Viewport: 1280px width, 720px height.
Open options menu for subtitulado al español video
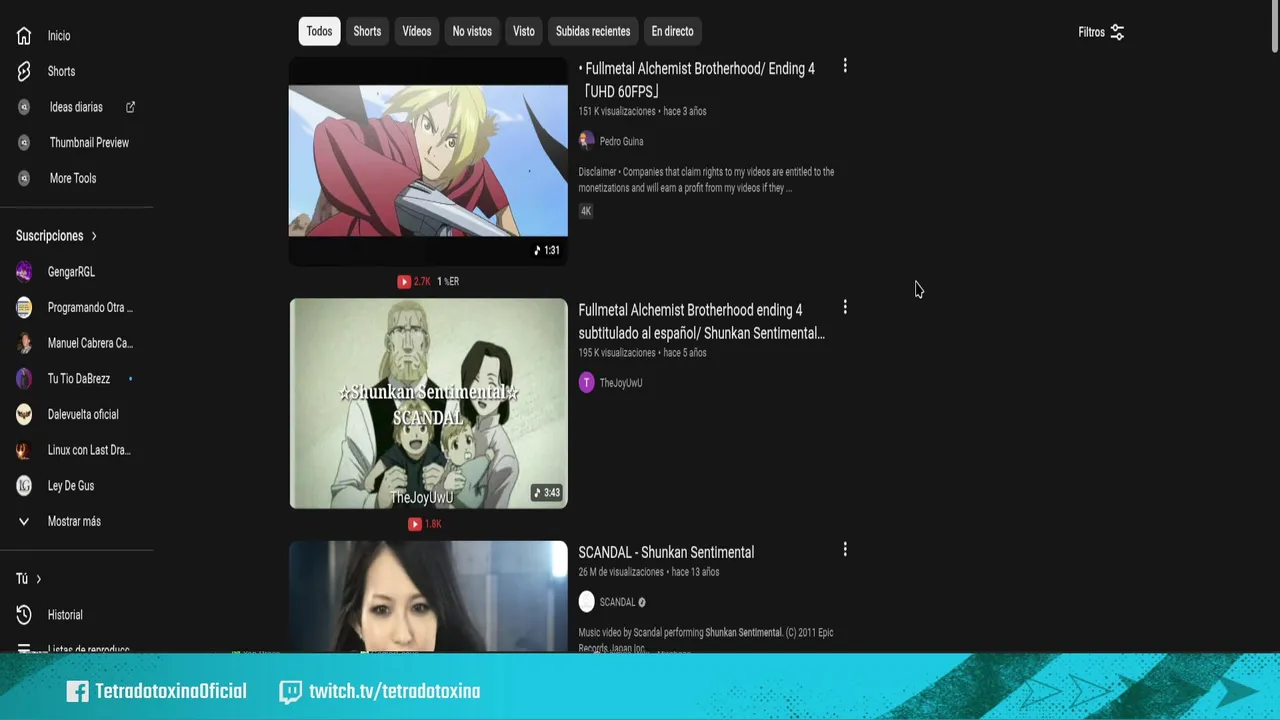click(845, 307)
